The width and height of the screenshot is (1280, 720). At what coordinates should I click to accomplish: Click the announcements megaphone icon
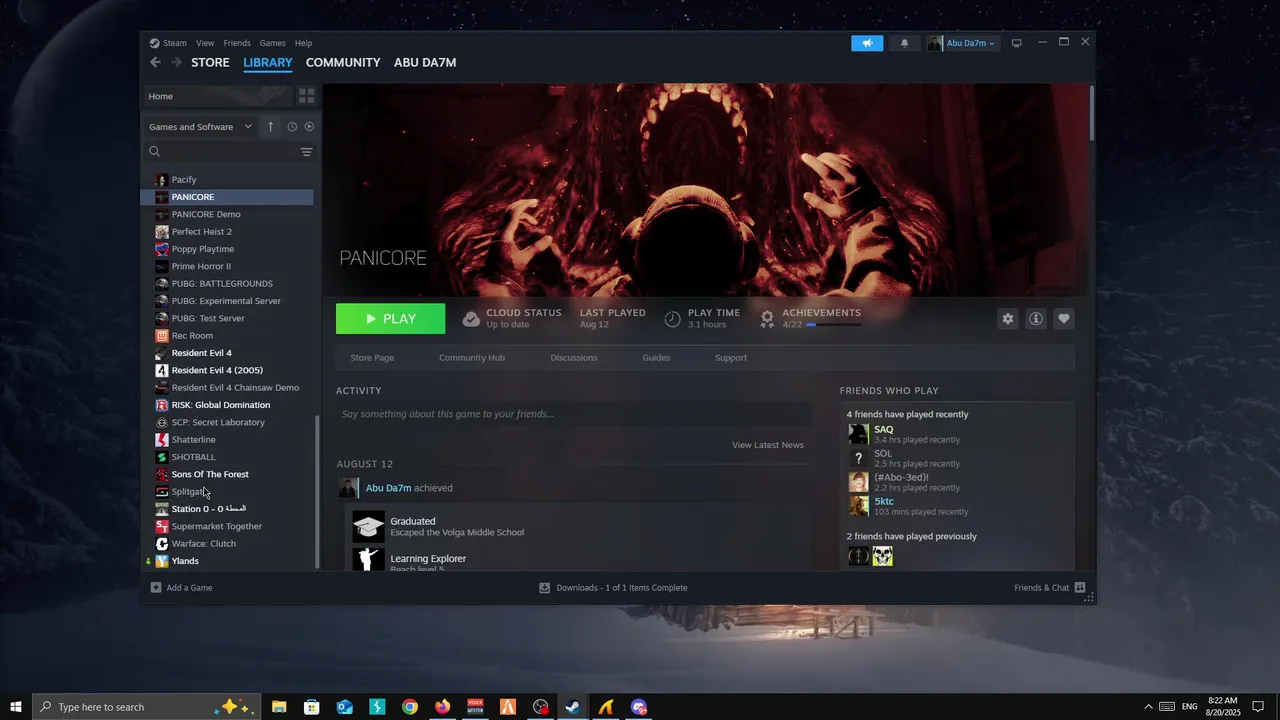[x=867, y=43]
